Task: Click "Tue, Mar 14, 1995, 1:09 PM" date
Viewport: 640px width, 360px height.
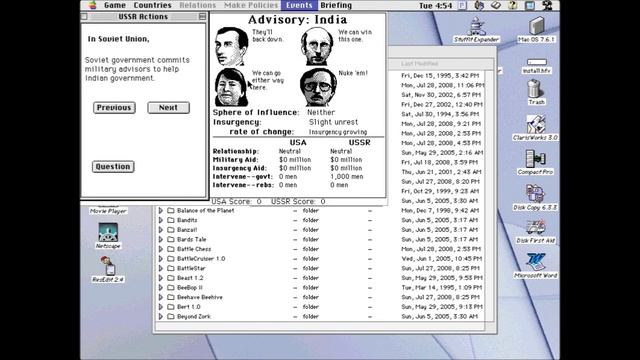Action: pos(442,288)
